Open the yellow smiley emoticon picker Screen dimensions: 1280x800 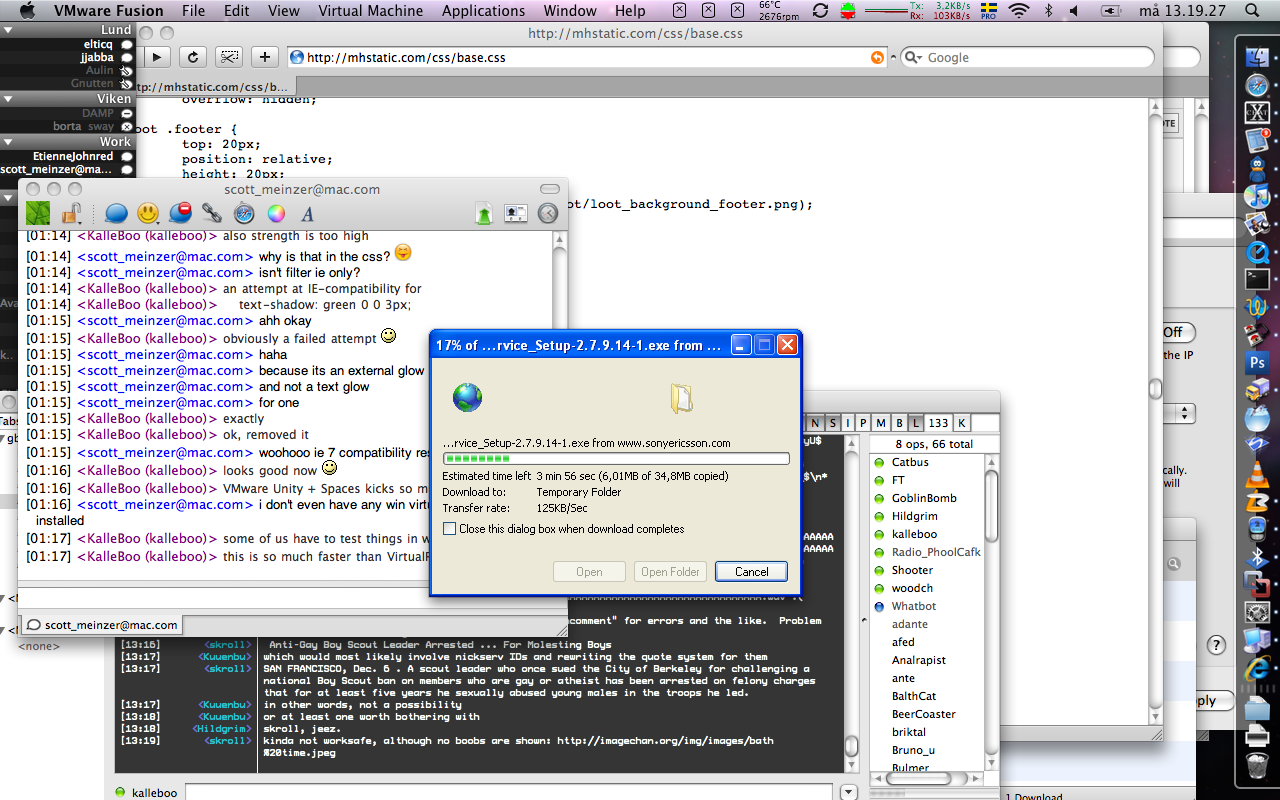tap(148, 213)
